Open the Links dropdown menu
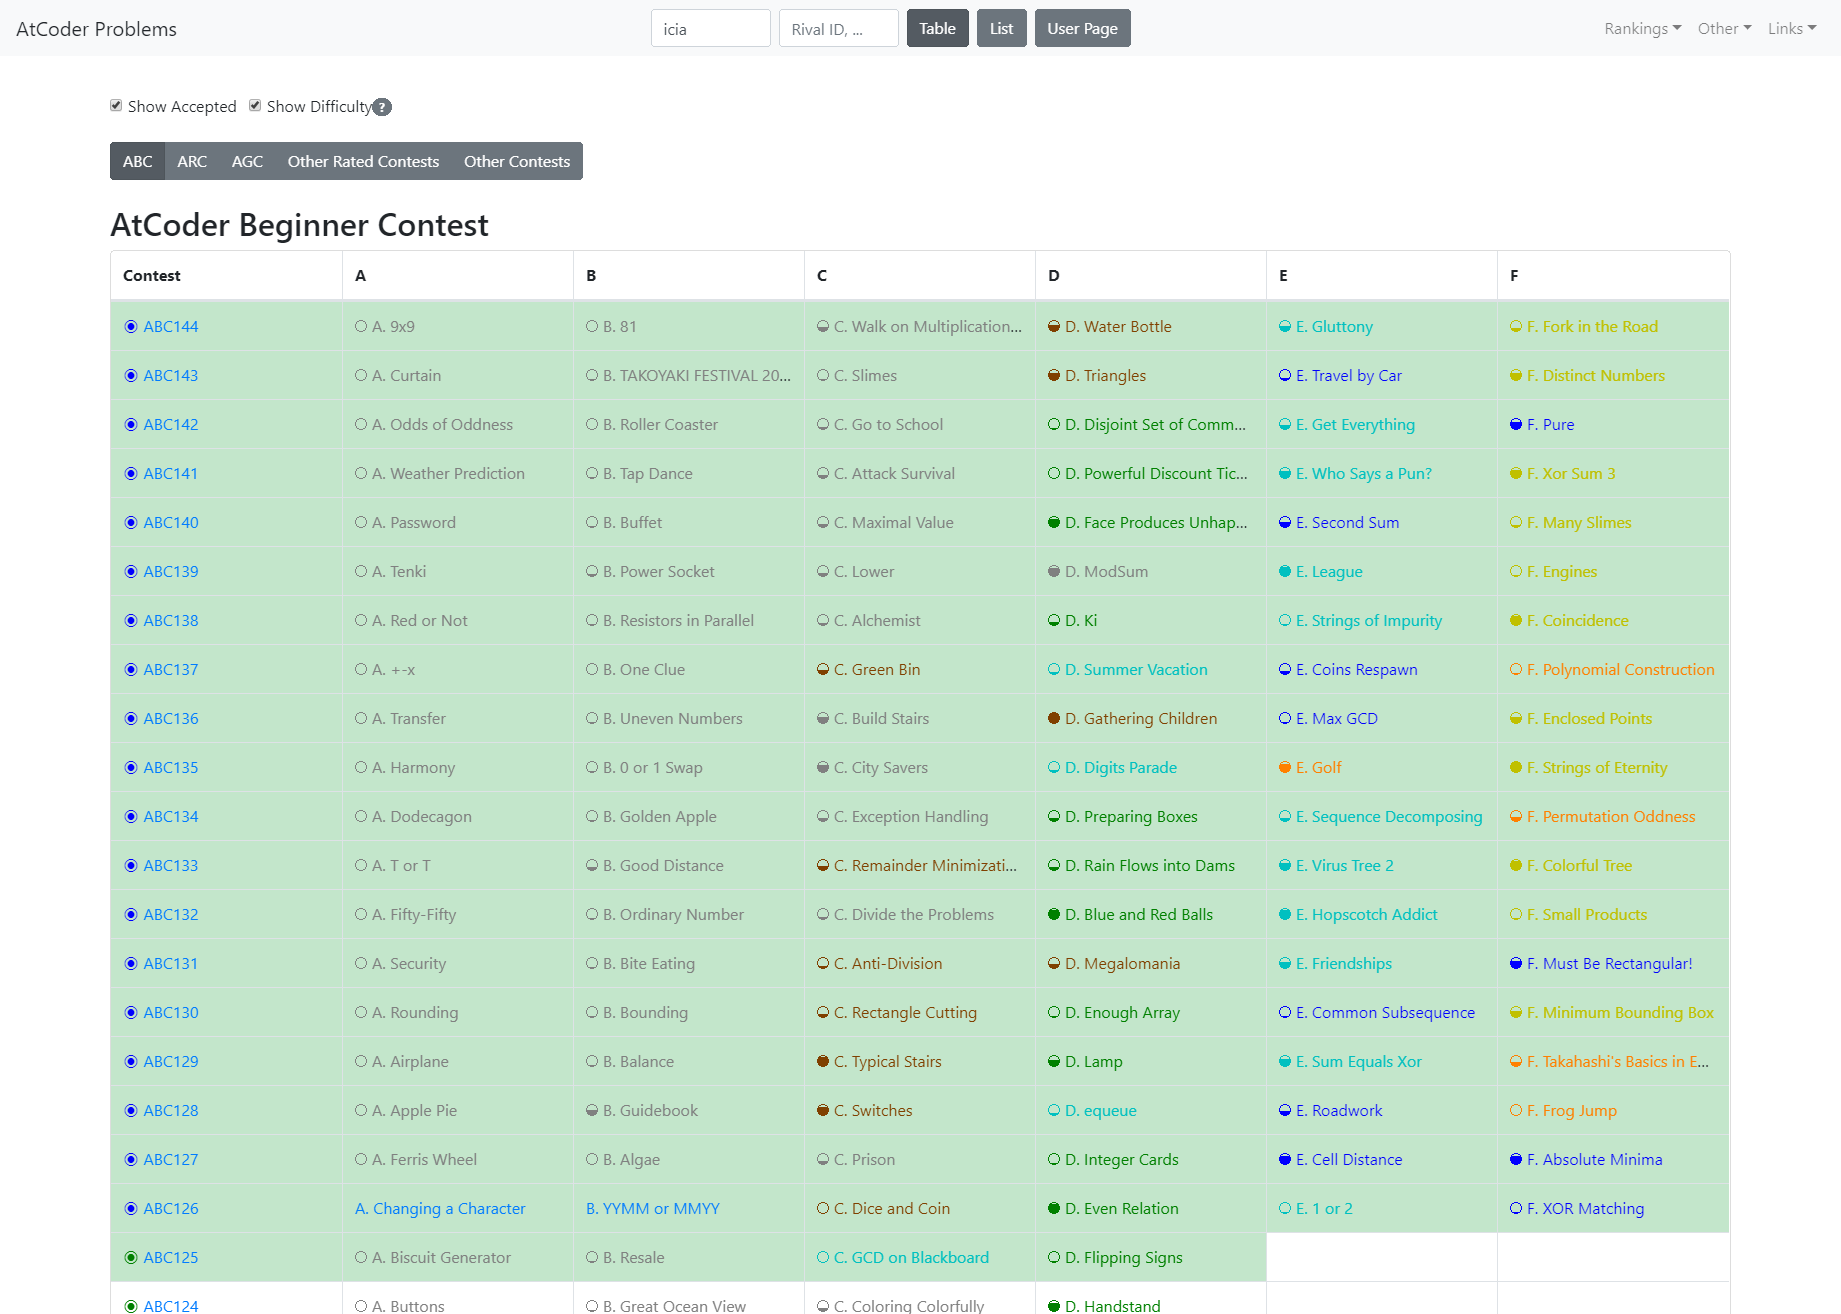1841x1314 pixels. coord(1792,29)
